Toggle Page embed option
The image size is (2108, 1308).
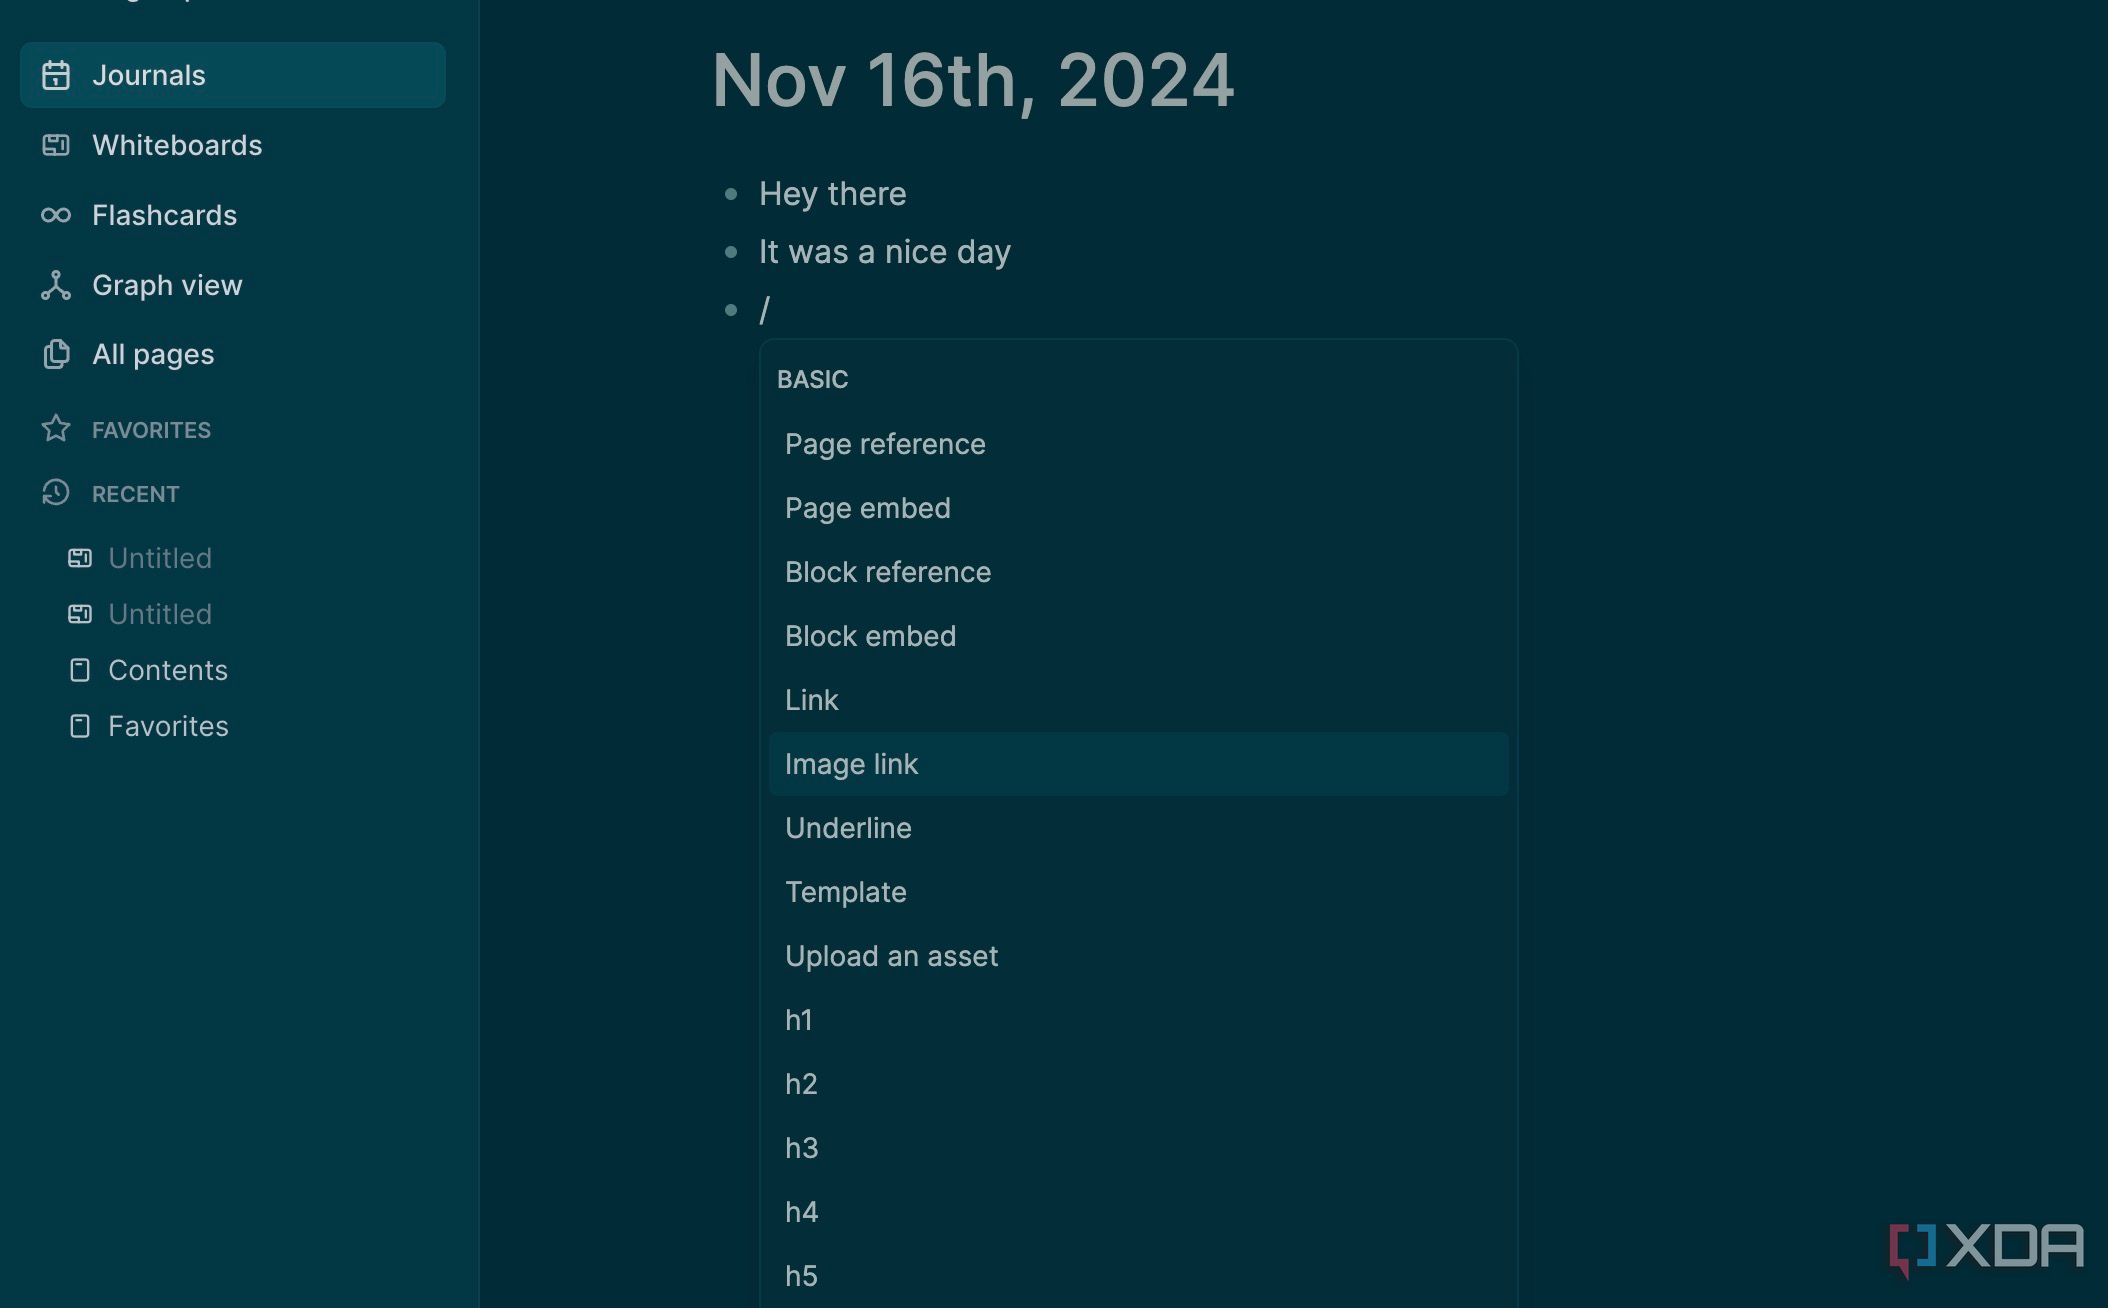point(868,508)
